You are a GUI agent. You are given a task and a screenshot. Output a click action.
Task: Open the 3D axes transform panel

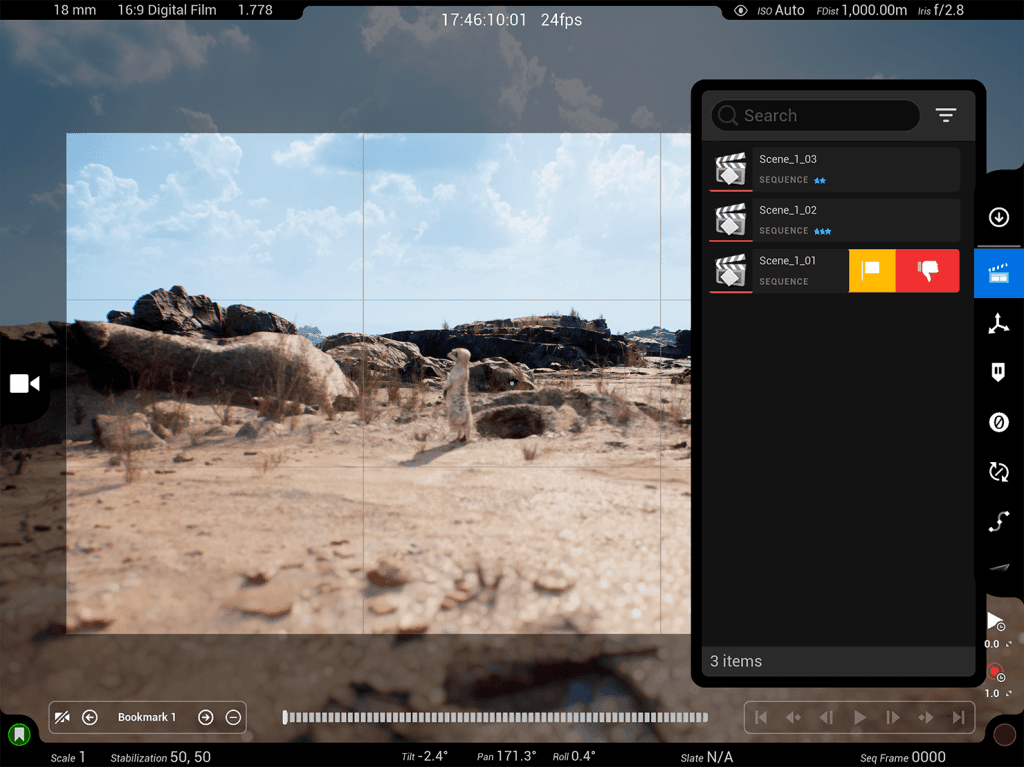point(998,323)
